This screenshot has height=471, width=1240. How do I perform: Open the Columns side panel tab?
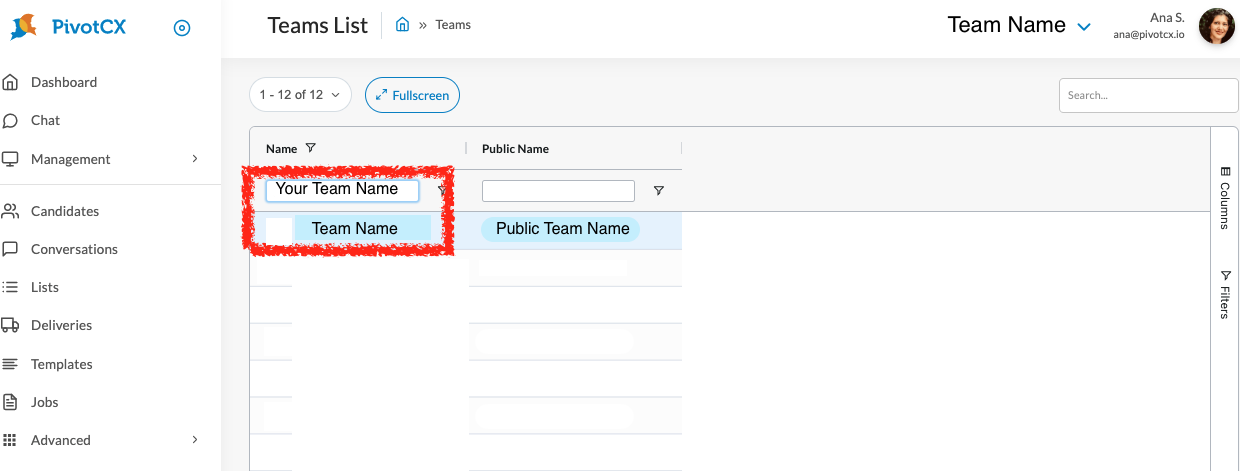[x=1225, y=198]
